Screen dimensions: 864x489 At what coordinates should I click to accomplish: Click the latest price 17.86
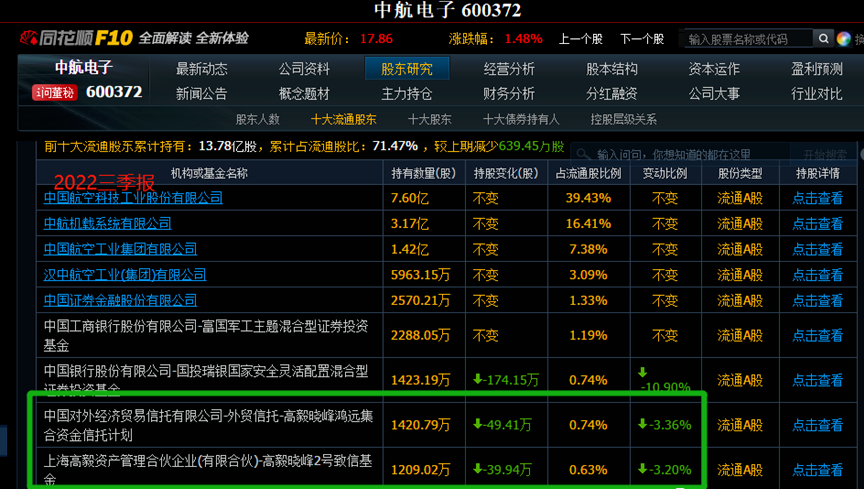point(376,39)
